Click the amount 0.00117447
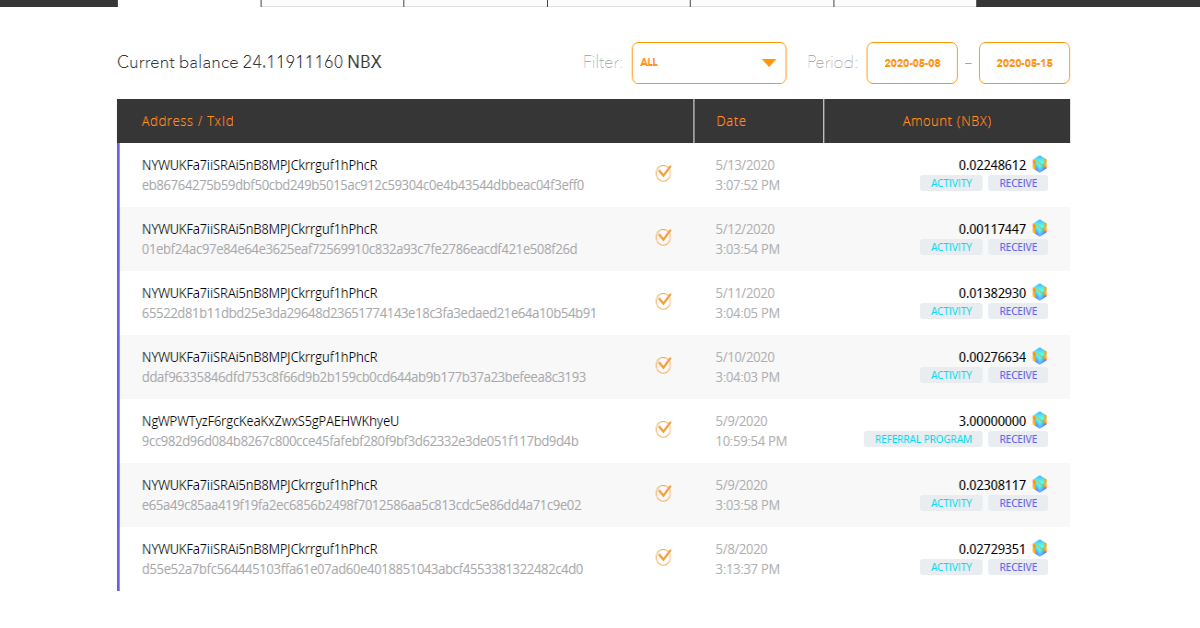 pos(992,229)
